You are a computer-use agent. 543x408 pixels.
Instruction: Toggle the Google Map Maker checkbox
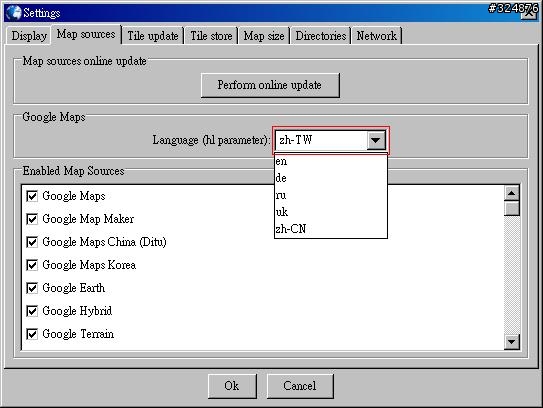[32, 219]
